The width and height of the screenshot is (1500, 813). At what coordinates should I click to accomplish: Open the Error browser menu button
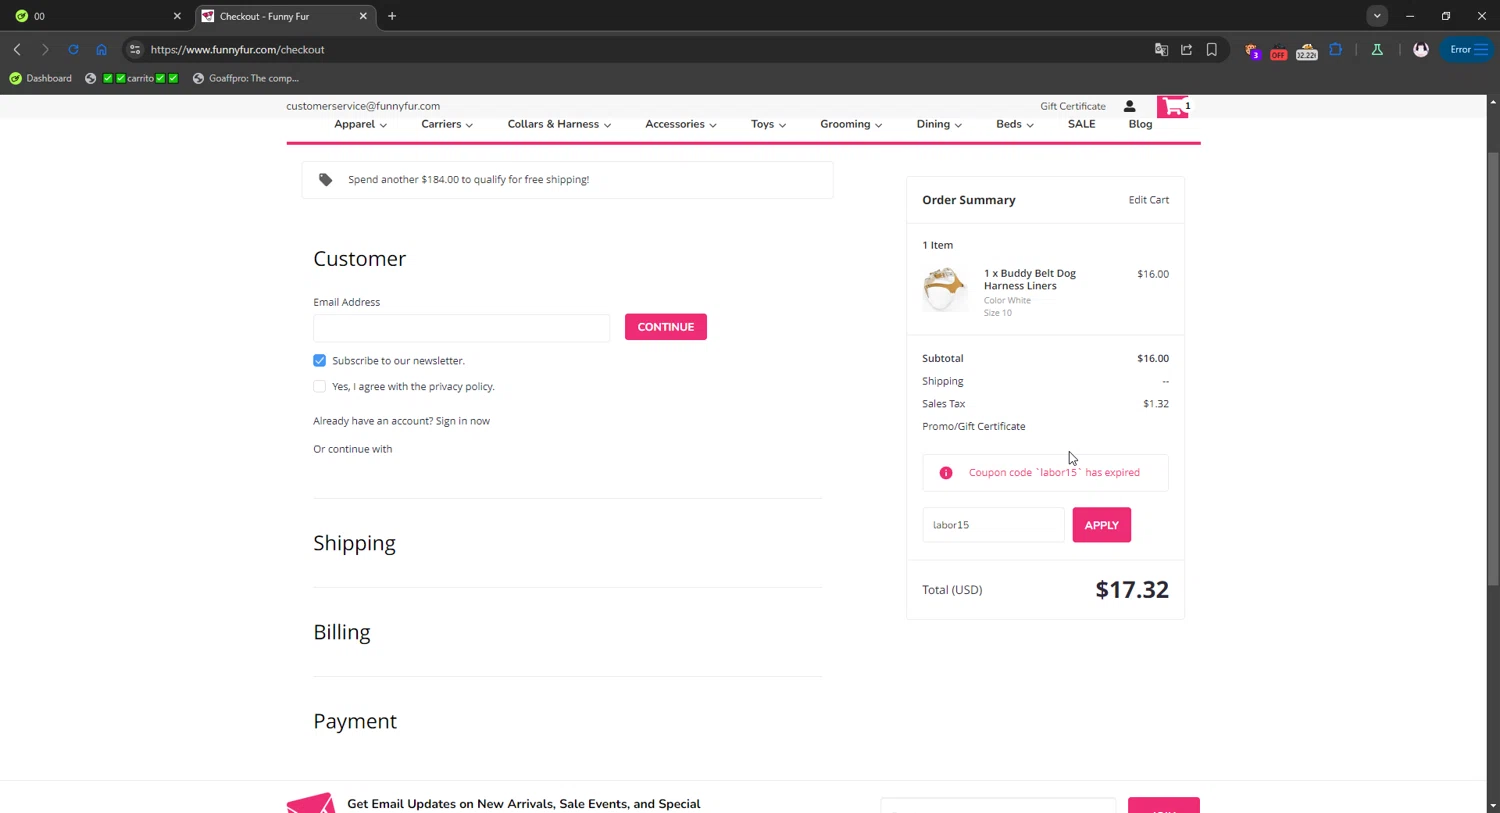[x=1468, y=49]
